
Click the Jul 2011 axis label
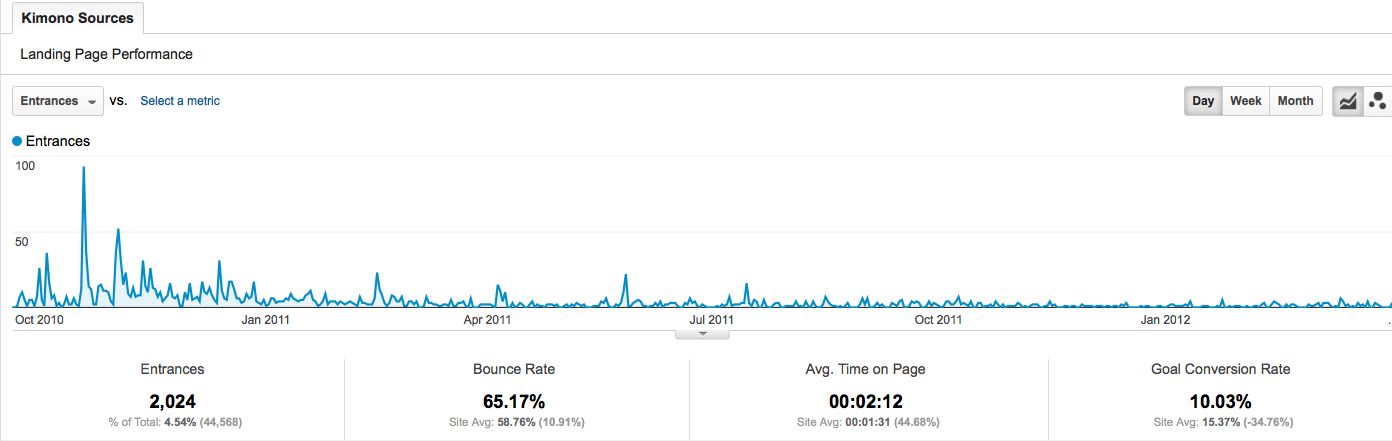click(710, 320)
